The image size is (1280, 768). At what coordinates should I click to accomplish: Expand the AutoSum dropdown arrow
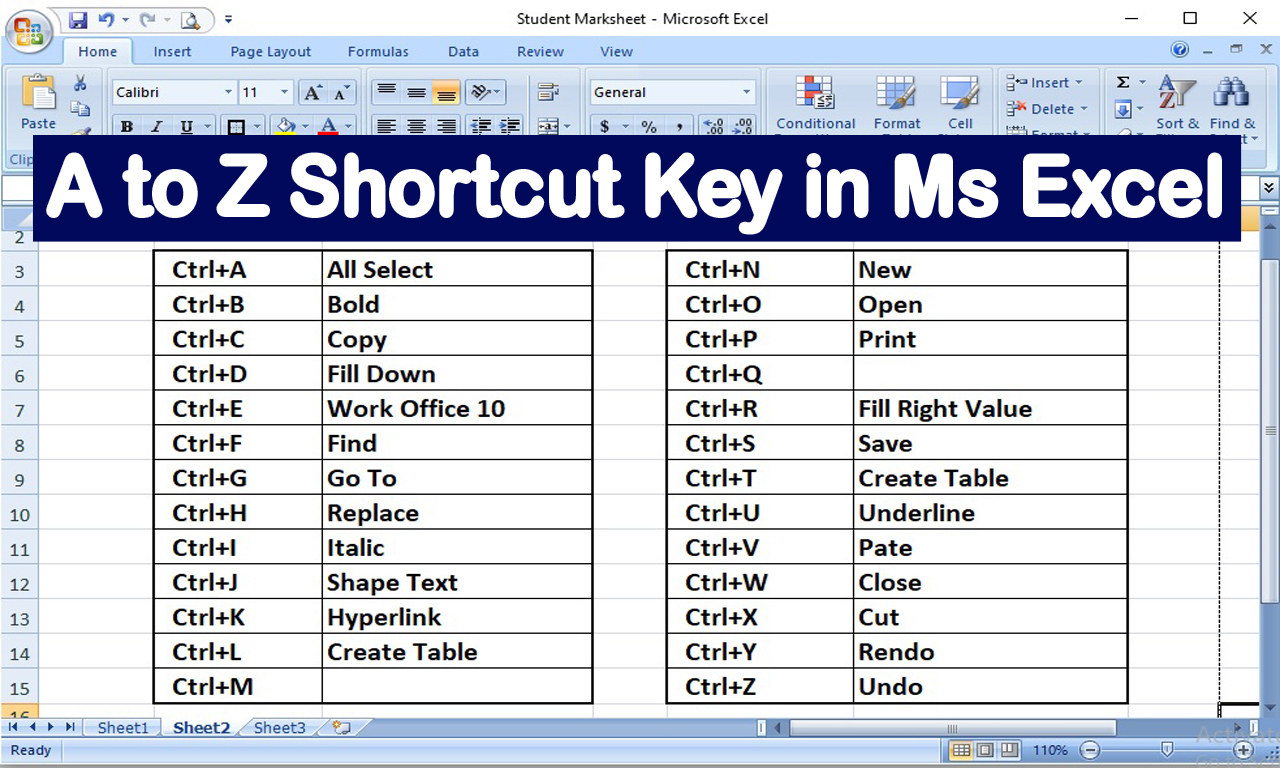click(x=1141, y=82)
